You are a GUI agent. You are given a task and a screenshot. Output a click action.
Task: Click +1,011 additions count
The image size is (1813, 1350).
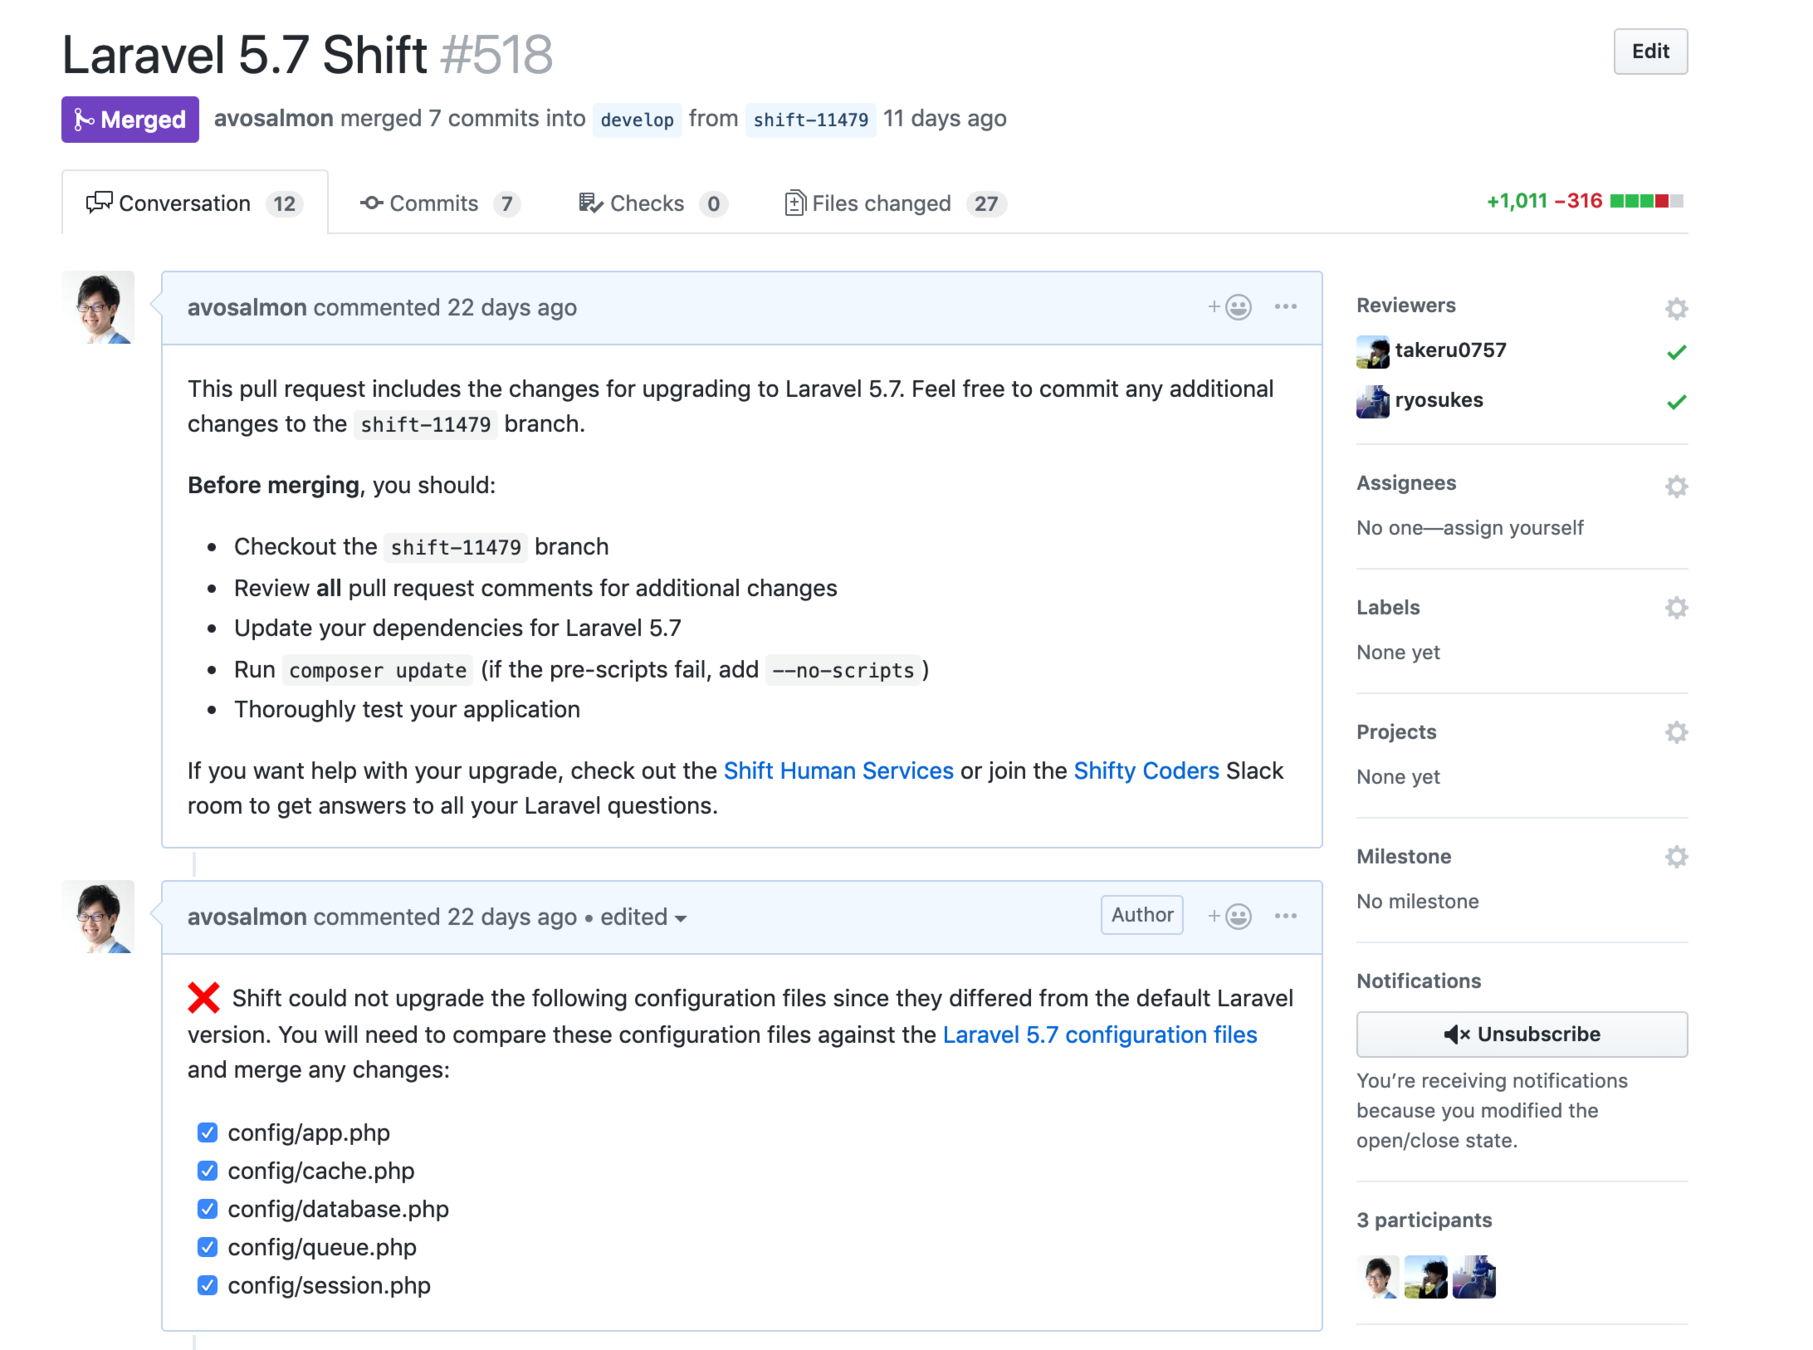click(x=1516, y=201)
